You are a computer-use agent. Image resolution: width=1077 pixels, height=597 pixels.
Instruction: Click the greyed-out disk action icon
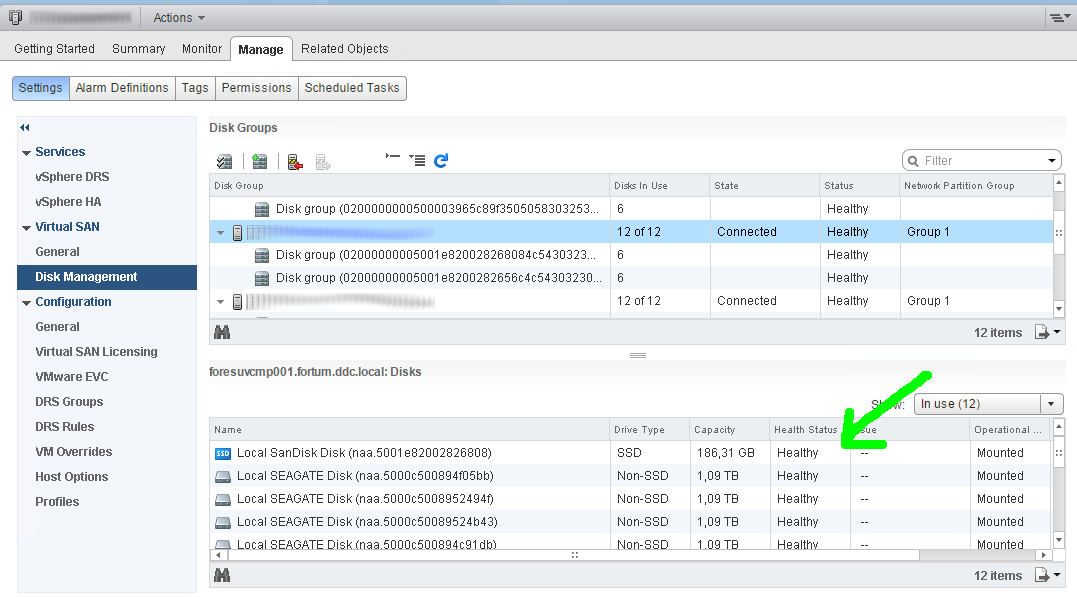coord(323,161)
